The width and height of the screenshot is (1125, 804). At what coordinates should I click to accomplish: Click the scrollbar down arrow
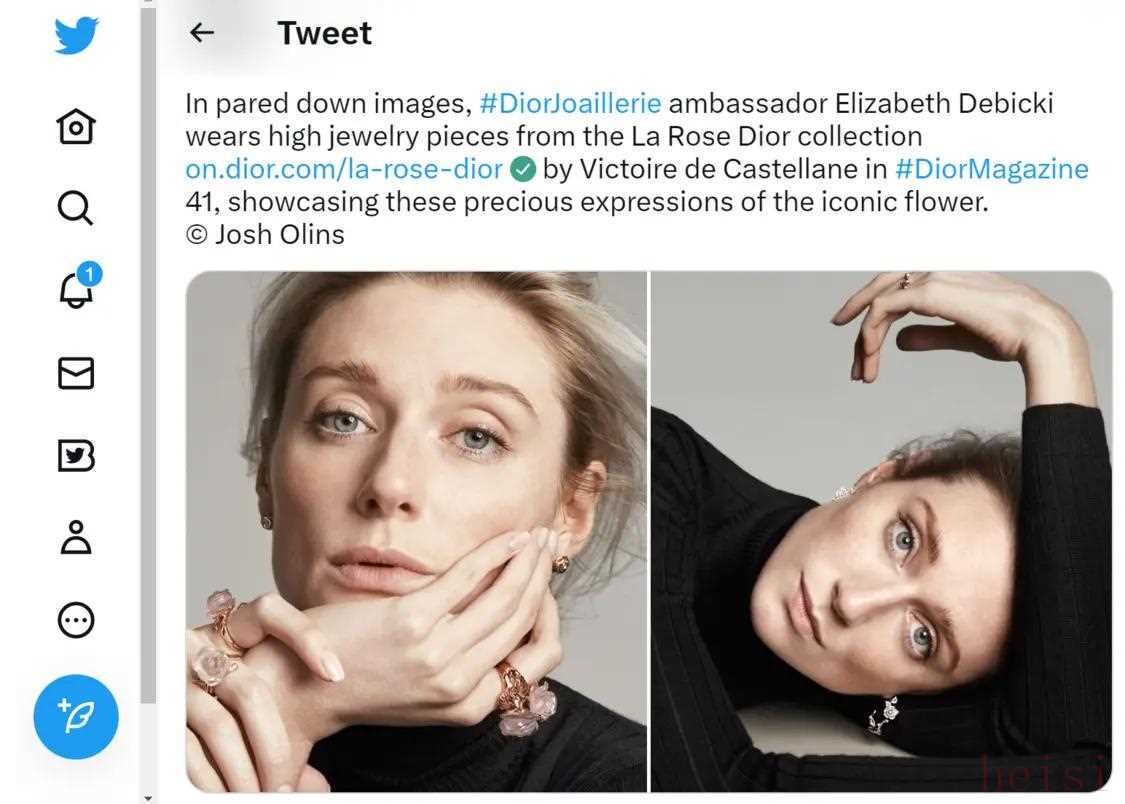148,798
